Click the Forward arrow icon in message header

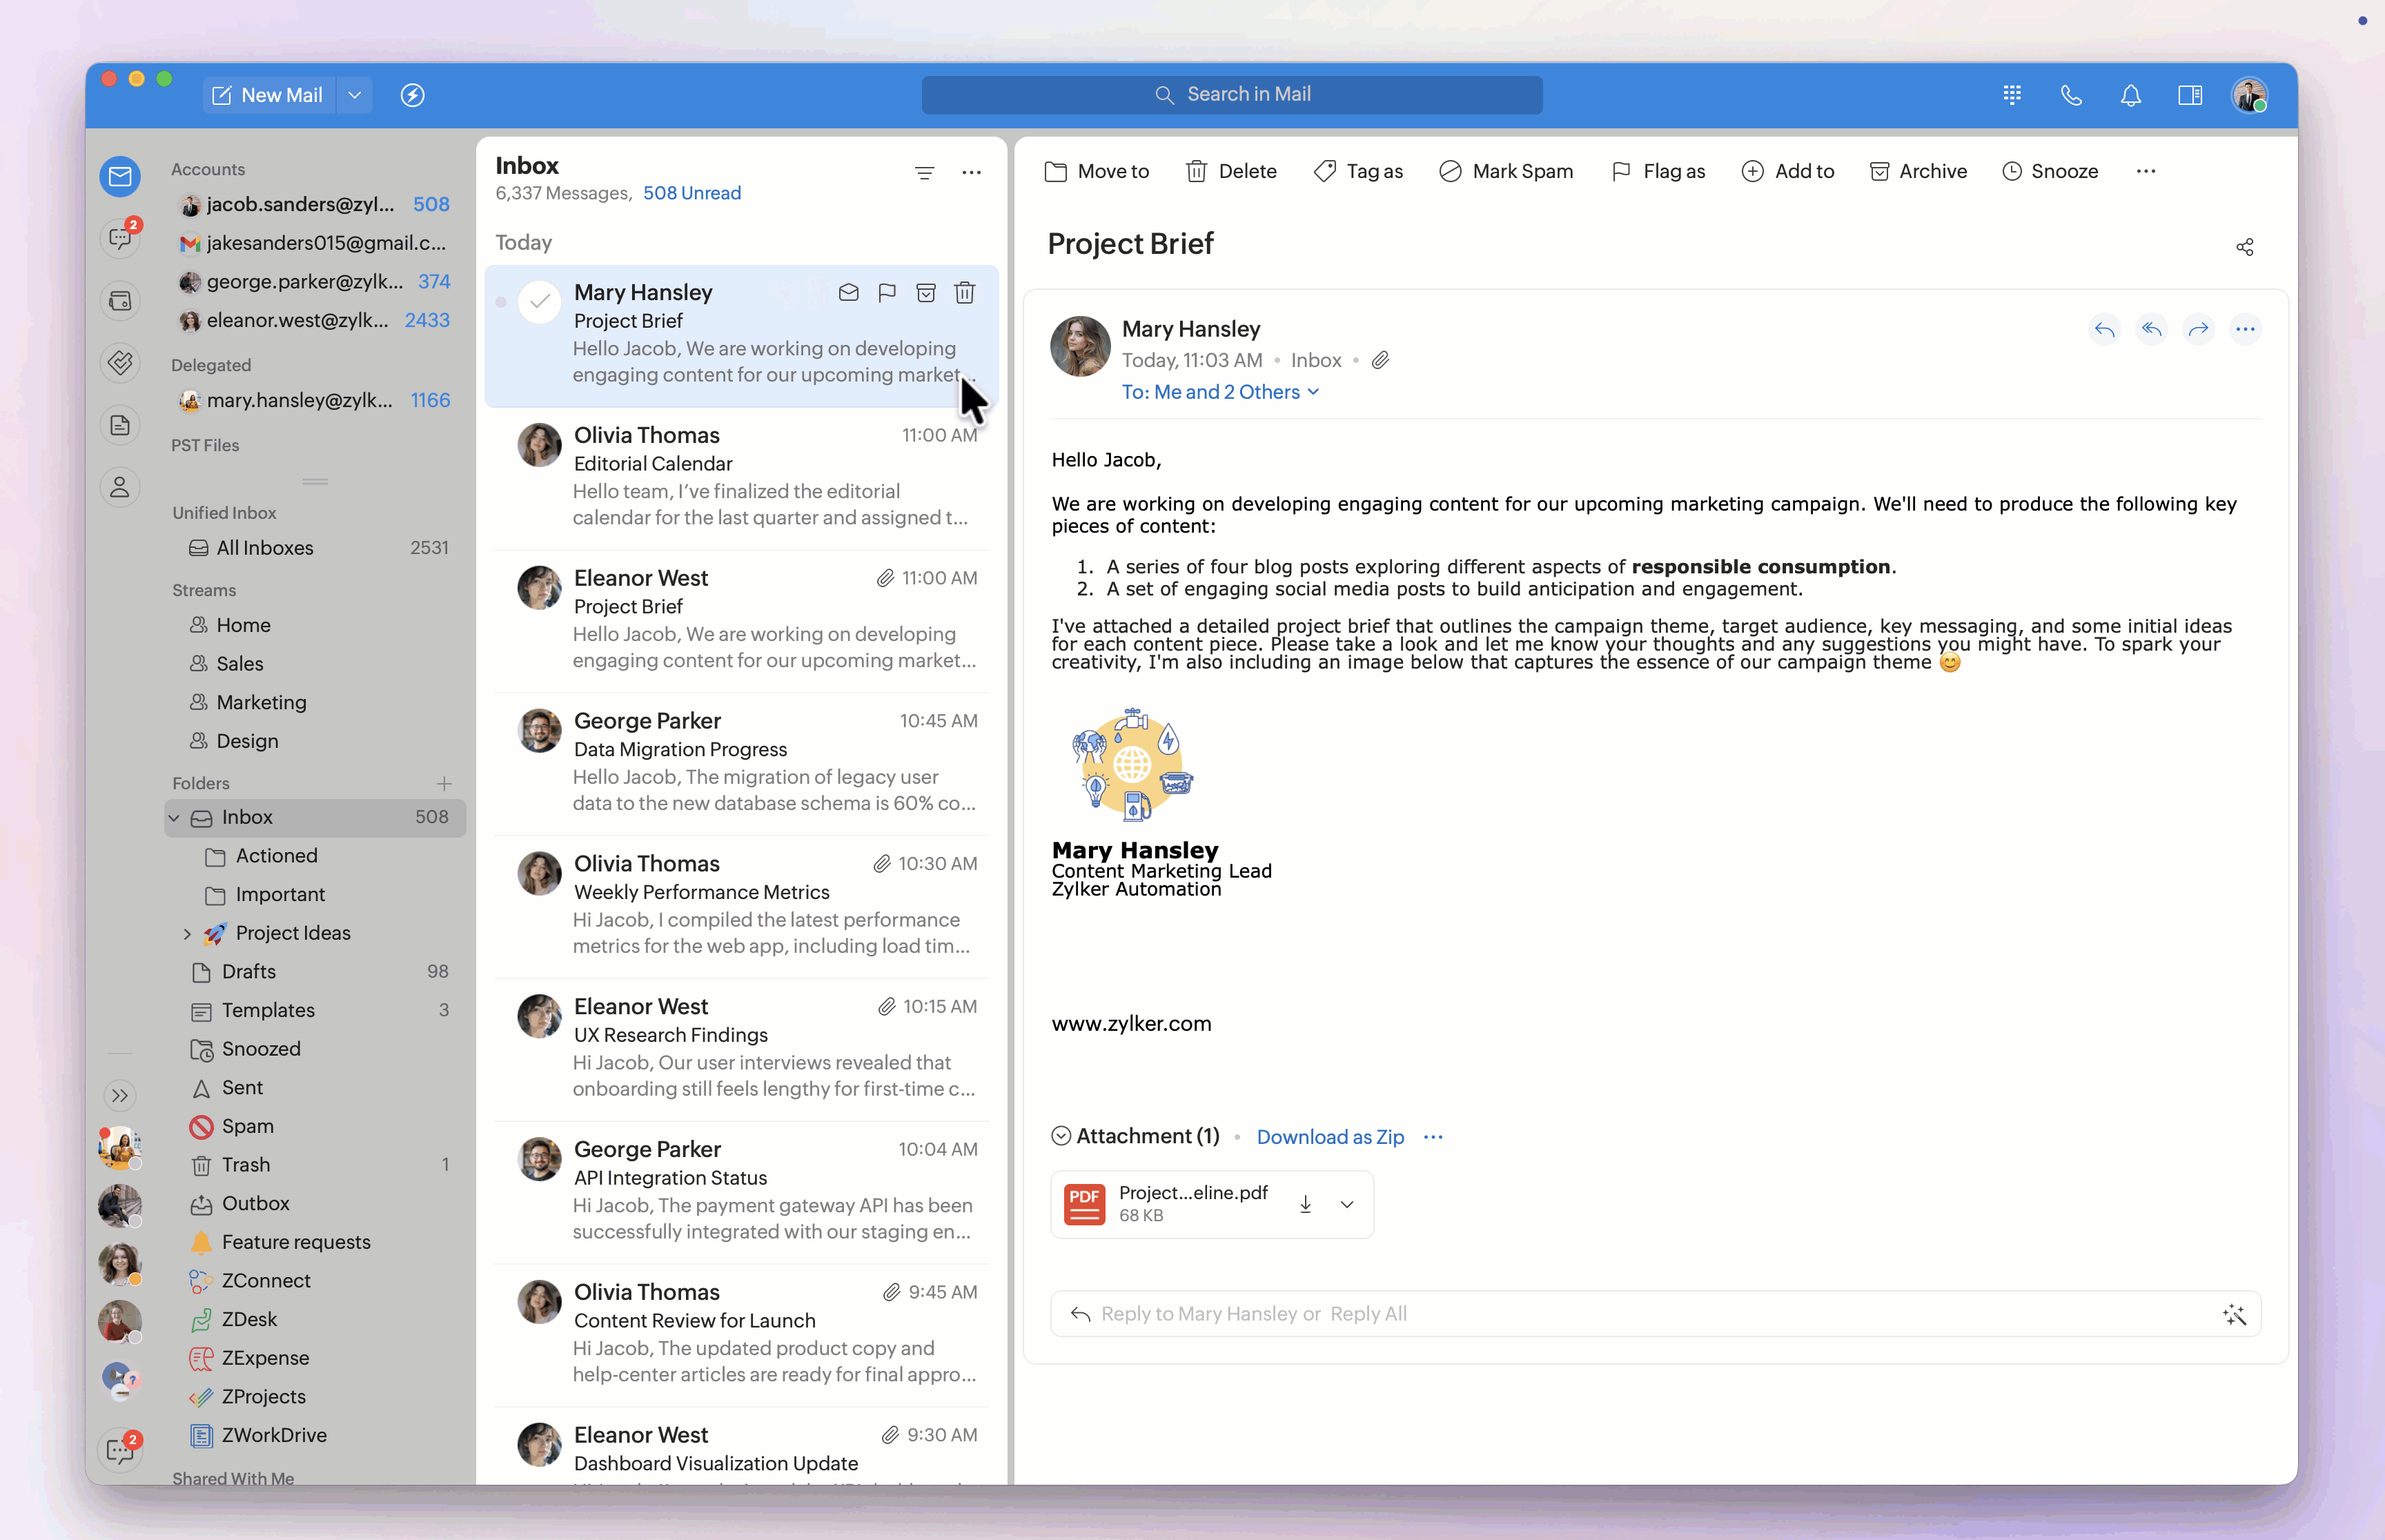[2198, 329]
